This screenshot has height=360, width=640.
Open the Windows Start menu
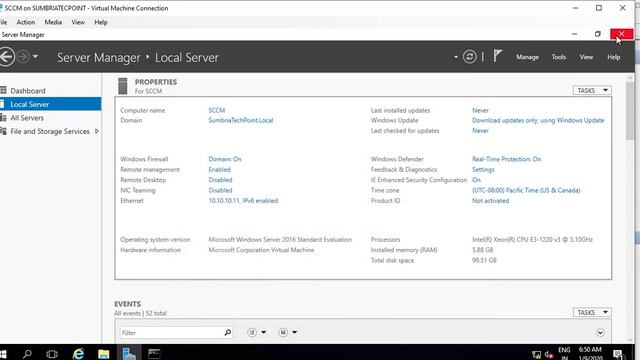[3, 354]
